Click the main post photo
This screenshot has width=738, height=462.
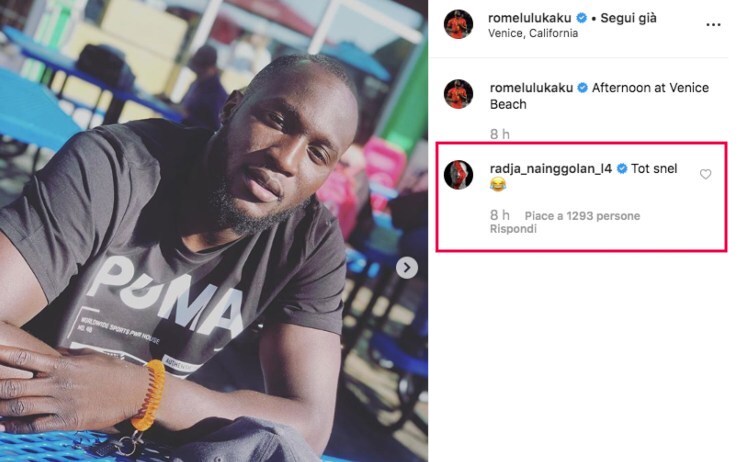tap(214, 231)
